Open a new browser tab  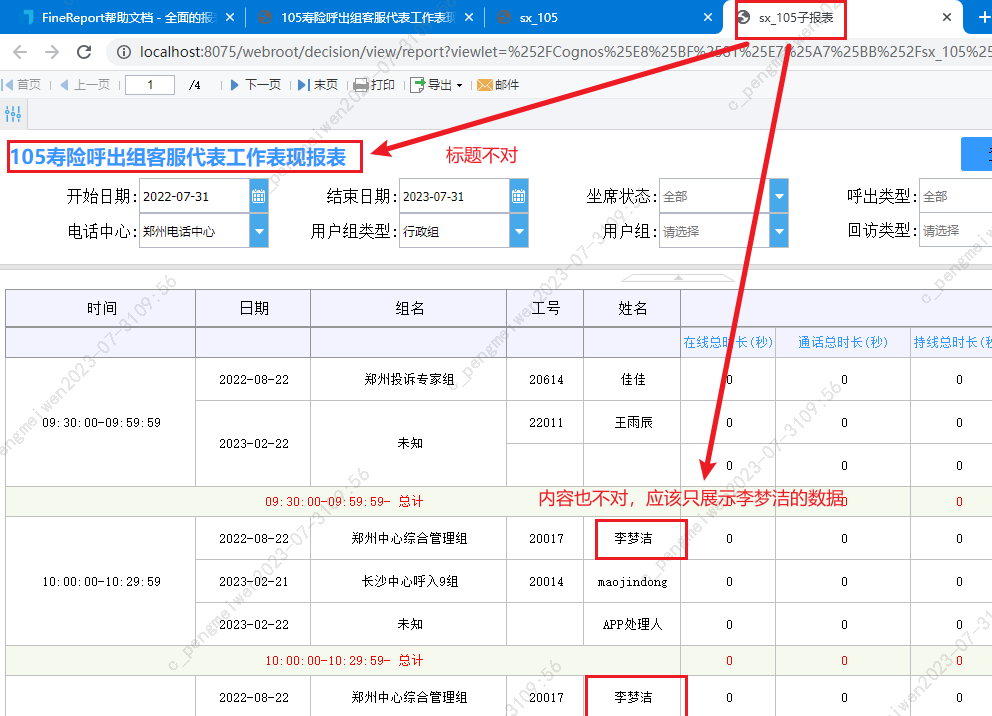pos(984,18)
